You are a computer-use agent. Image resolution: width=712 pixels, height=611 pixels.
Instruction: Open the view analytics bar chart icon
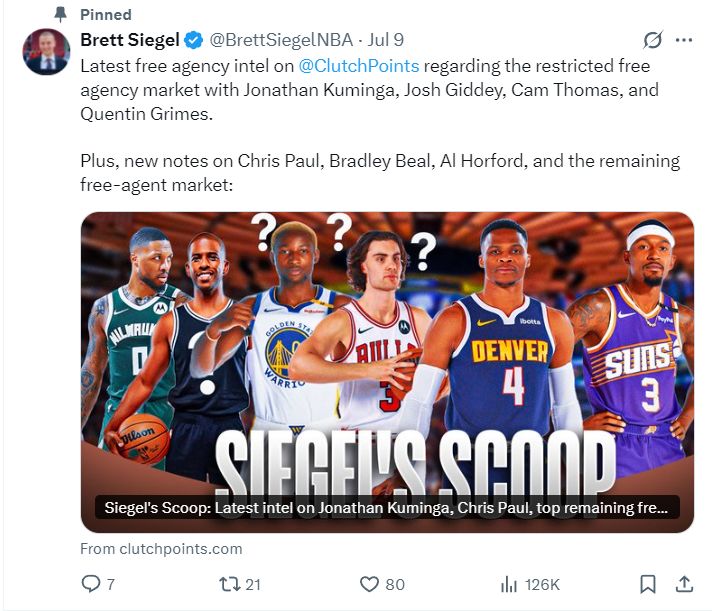509,584
